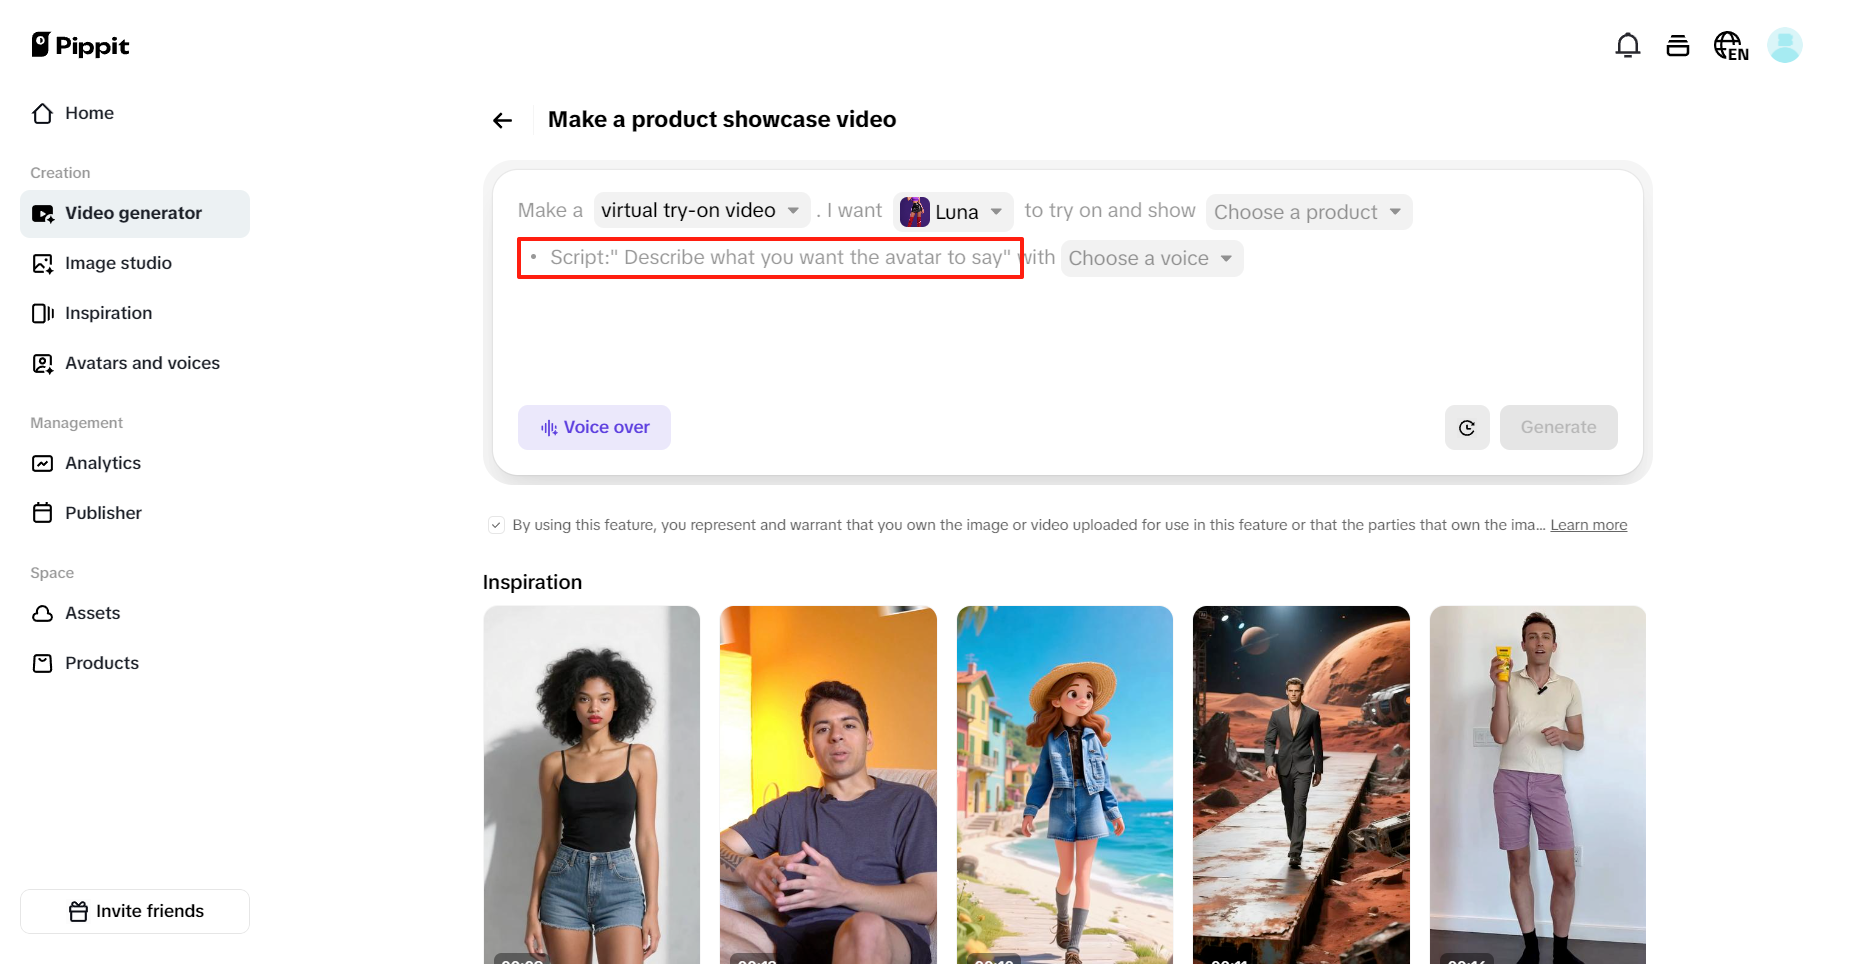Open Products under the Space section
This screenshot has width=1865, height=969.
(x=101, y=662)
